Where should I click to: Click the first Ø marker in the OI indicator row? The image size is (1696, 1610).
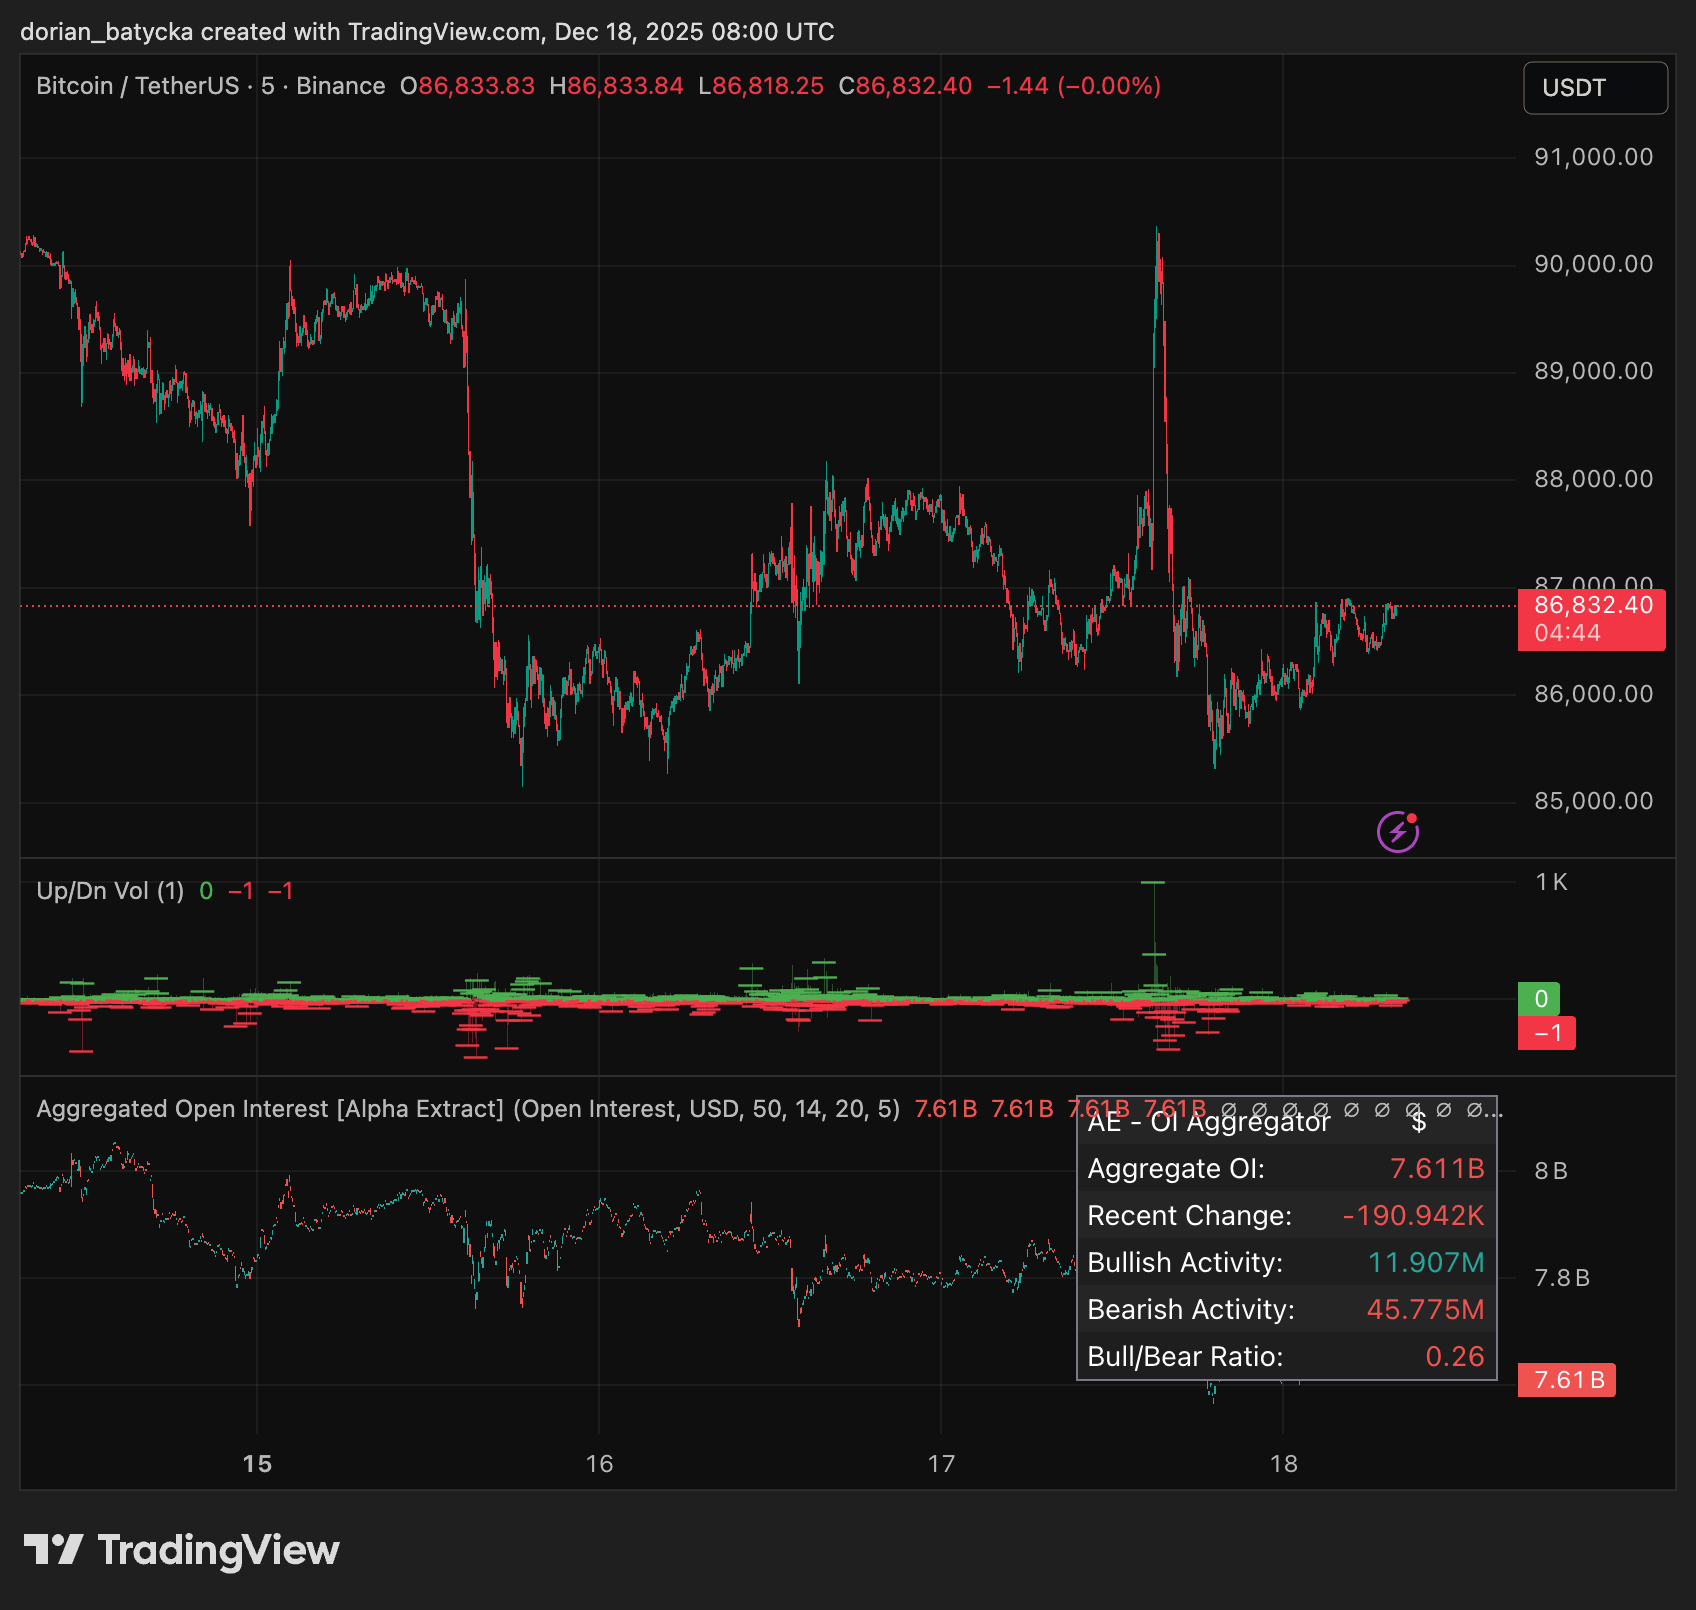coord(1230,1109)
